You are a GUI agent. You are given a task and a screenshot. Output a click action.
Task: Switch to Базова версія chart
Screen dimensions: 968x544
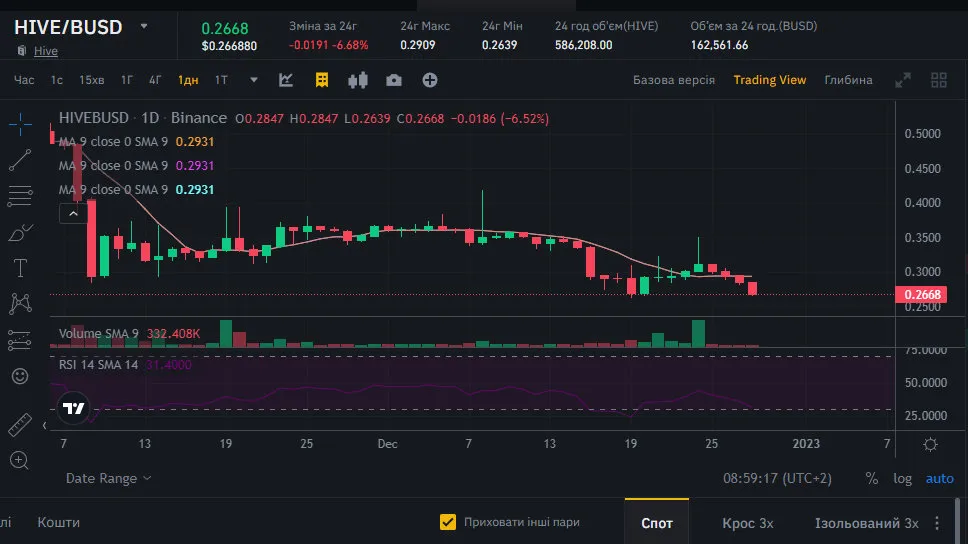(674, 80)
